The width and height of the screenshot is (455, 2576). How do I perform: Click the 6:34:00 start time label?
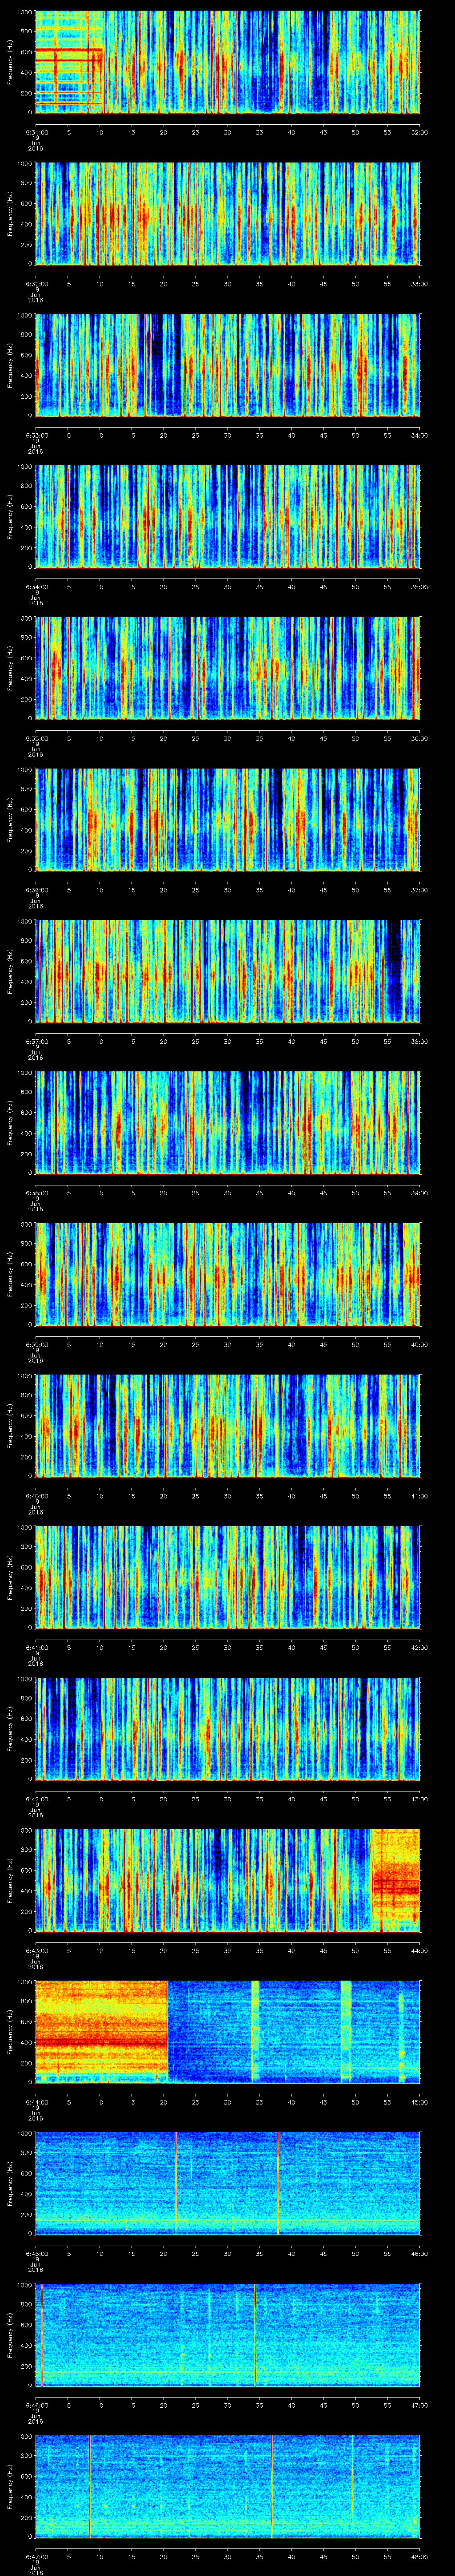(36, 587)
